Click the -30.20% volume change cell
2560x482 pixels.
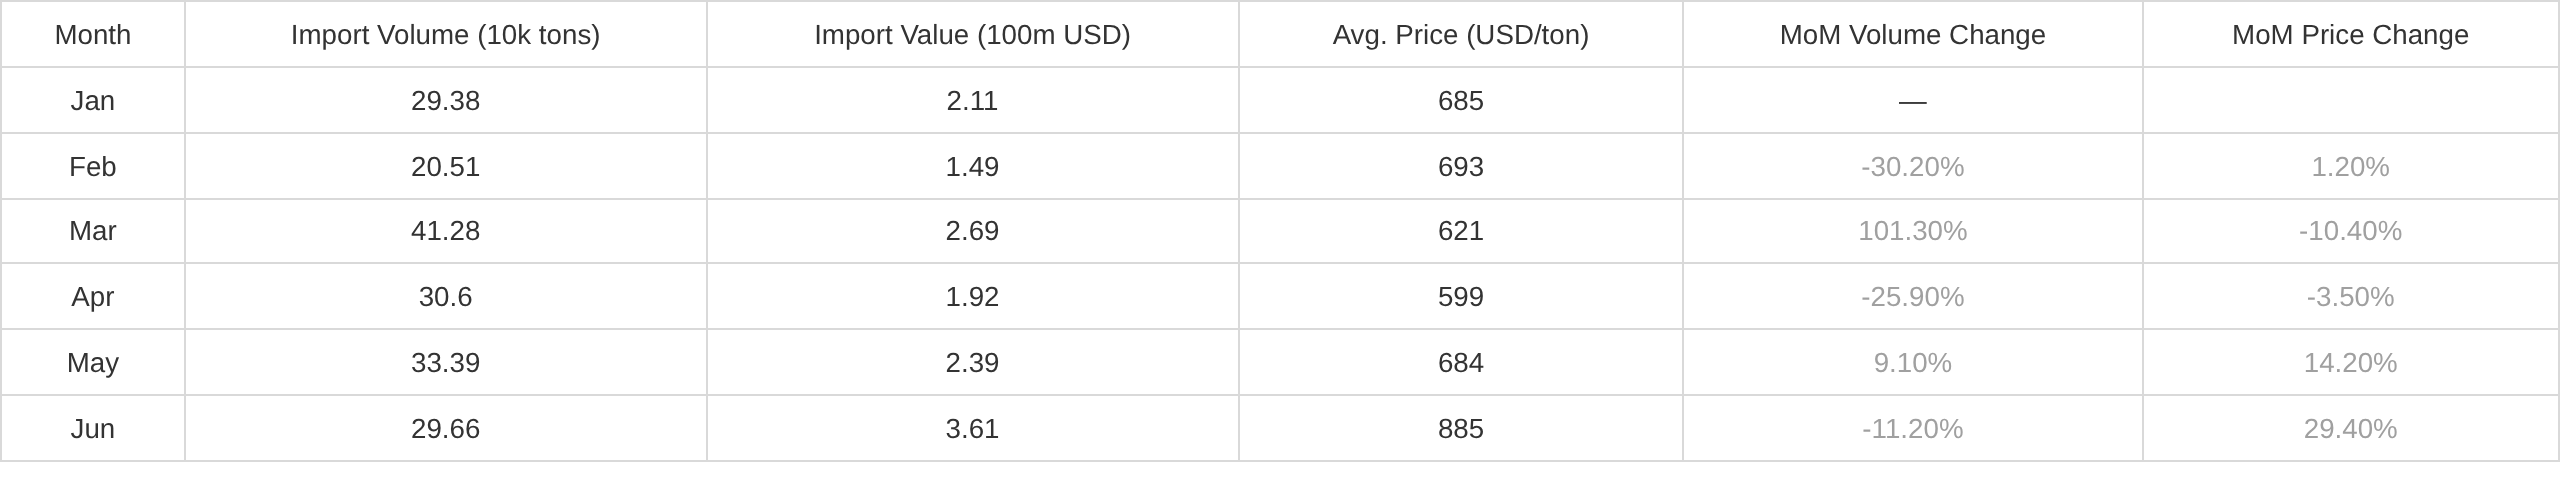pyautogui.click(x=1913, y=167)
